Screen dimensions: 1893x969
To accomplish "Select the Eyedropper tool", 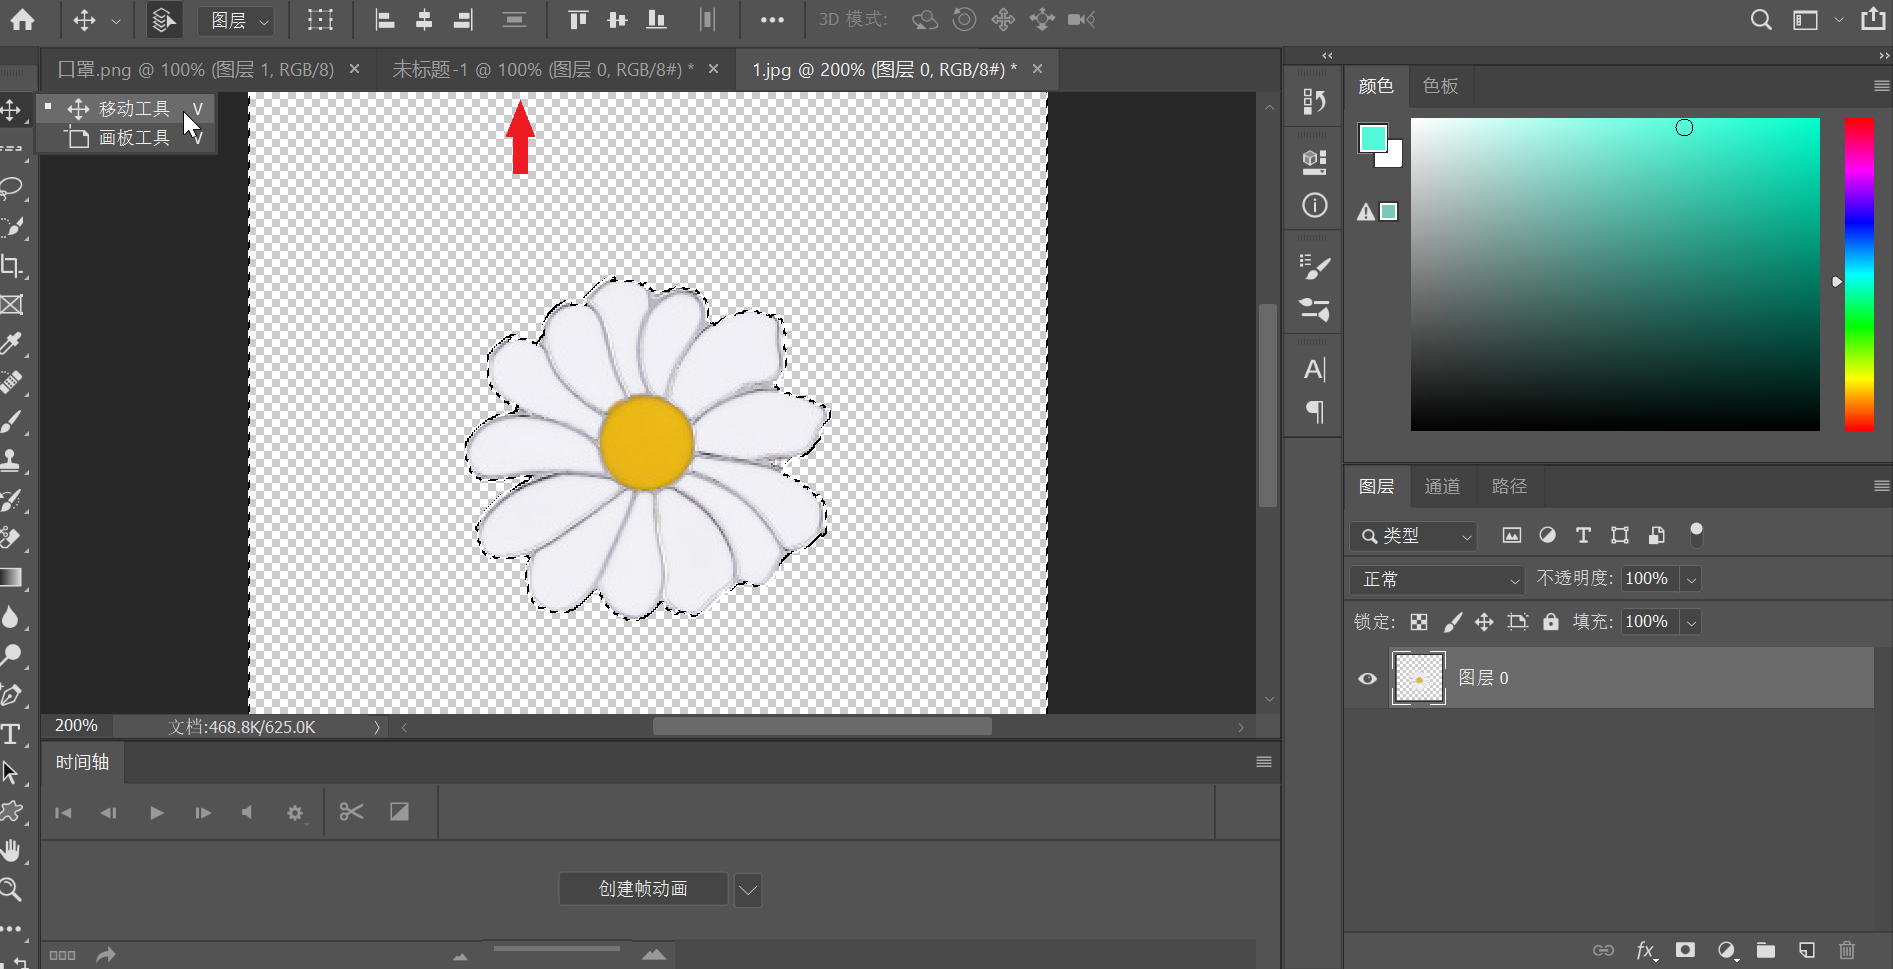I will tap(12, 344).
